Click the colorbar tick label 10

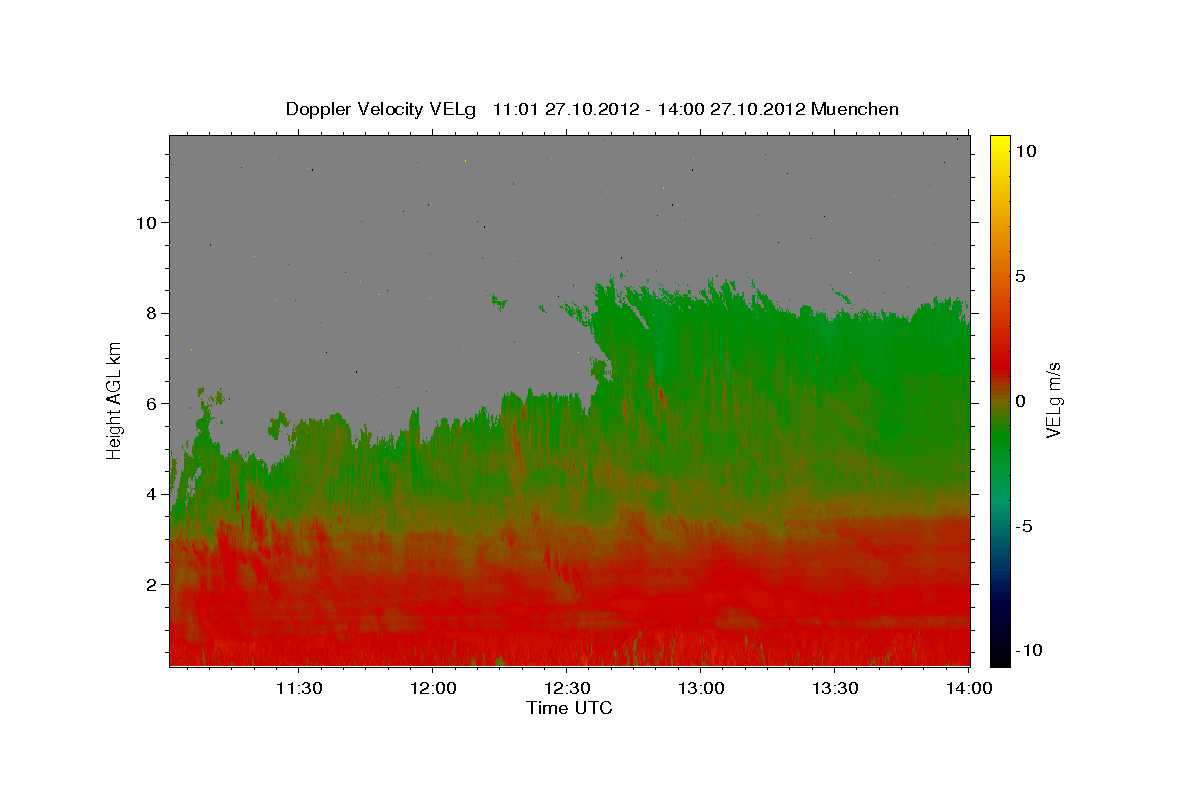[x=1025, y=150]
